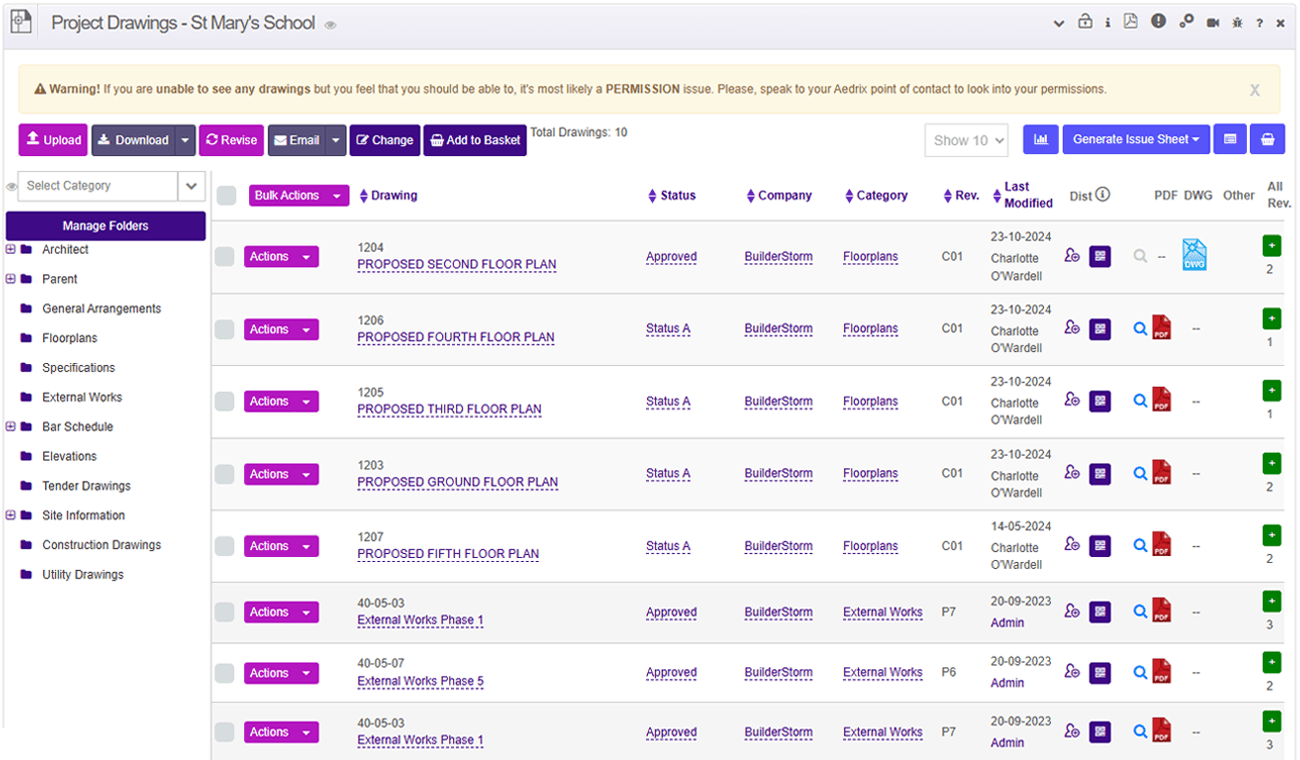Viewport: 1300px width, 760px height.
Task: Add distribution user for Proposed Fifth Floor Plan
Action: coord(1072,545)
